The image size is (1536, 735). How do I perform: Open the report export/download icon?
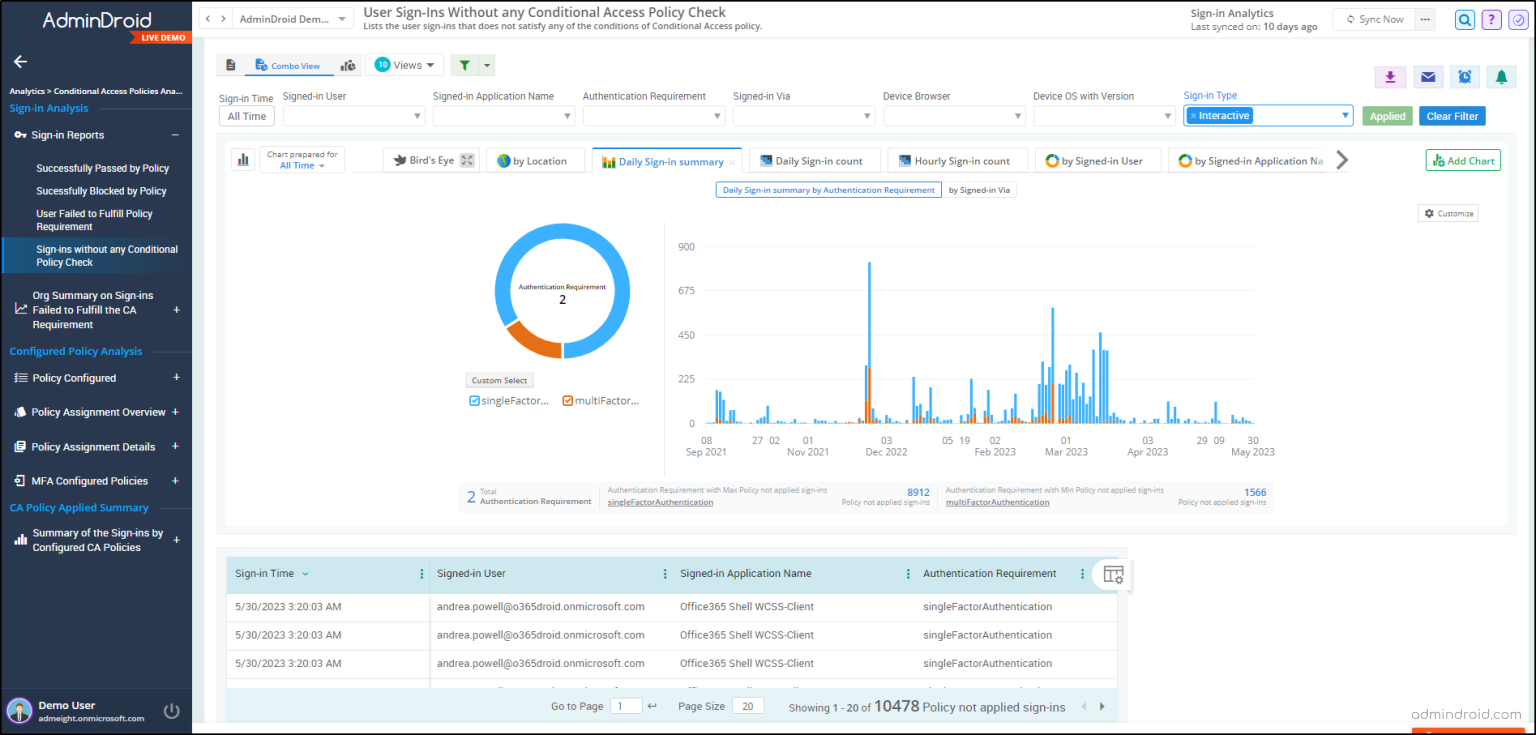1391,76
